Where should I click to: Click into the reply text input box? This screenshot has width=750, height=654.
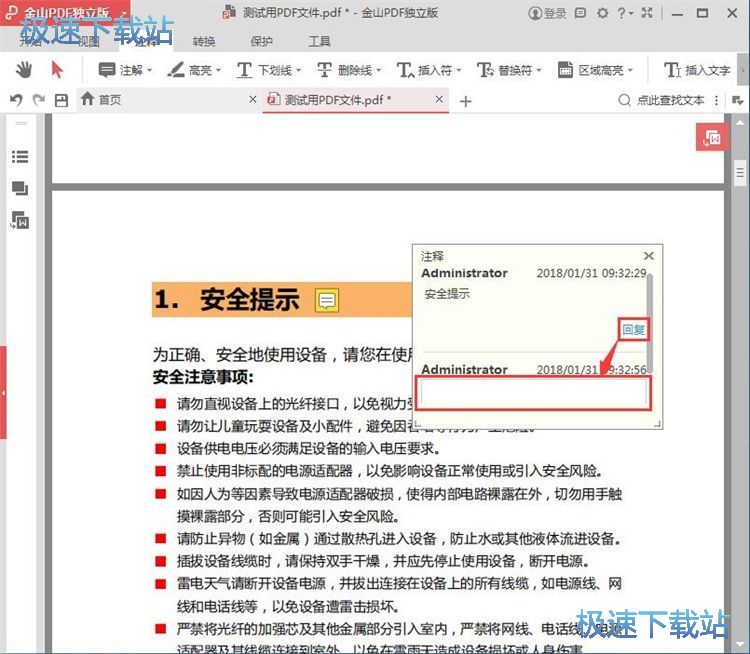[533, 394]
